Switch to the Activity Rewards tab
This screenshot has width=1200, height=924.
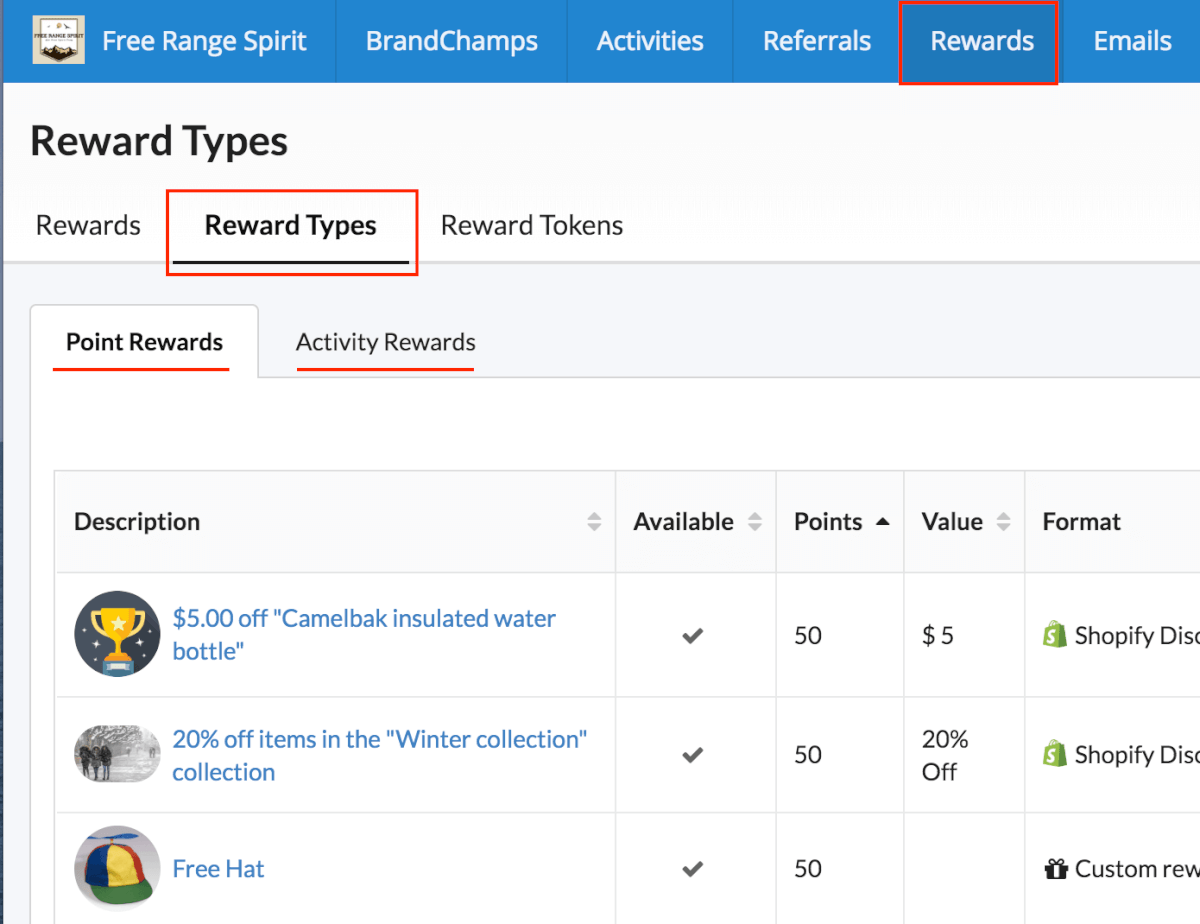coord(385,342)
